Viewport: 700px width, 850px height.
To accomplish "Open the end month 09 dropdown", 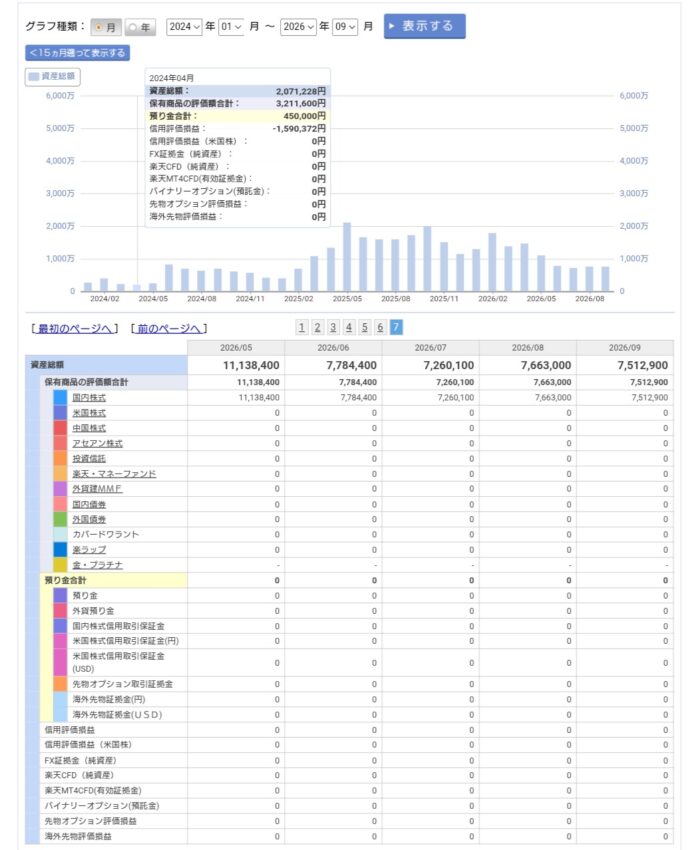I will (x=345, y=27).
